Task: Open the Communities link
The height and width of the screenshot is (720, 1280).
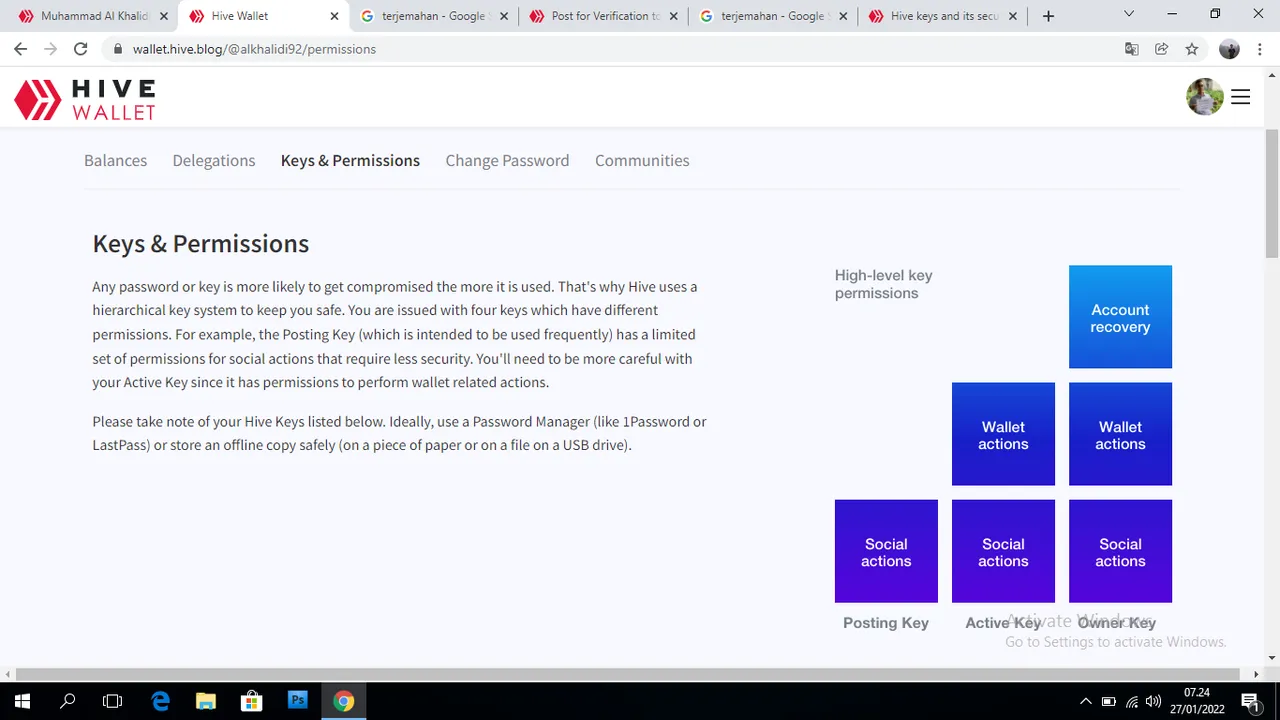Action: [642, 160]
